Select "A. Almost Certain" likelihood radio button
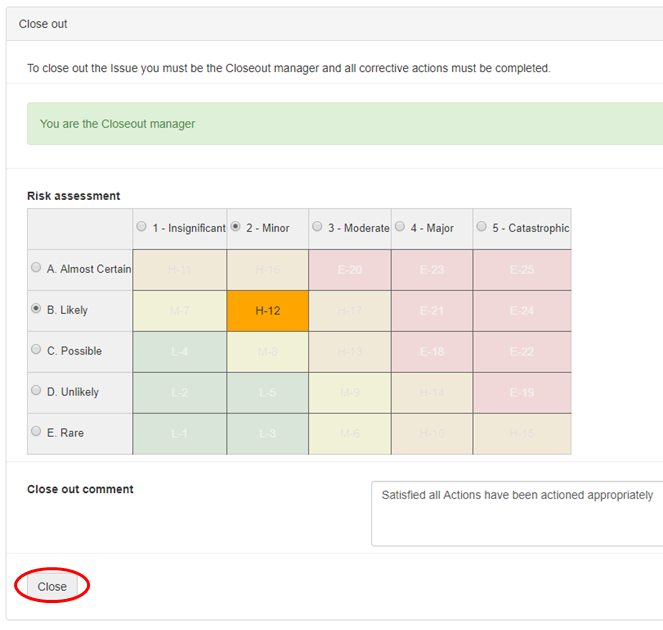Screen dimensions: 663x630 point(37,268)
